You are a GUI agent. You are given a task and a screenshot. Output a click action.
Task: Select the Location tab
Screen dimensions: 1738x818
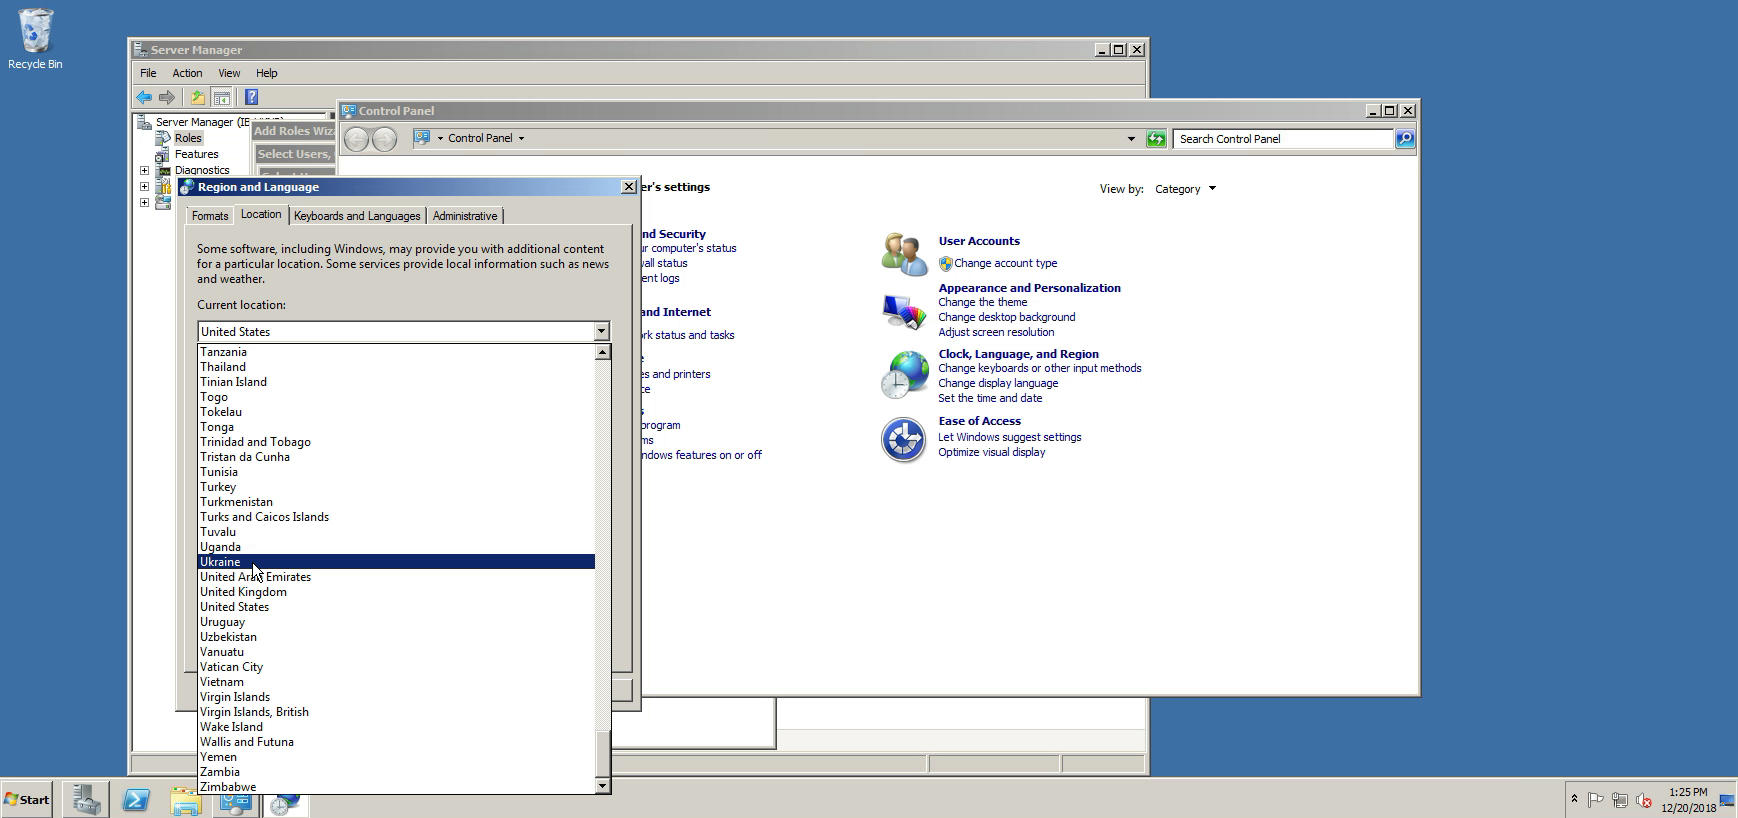point(261,214)
